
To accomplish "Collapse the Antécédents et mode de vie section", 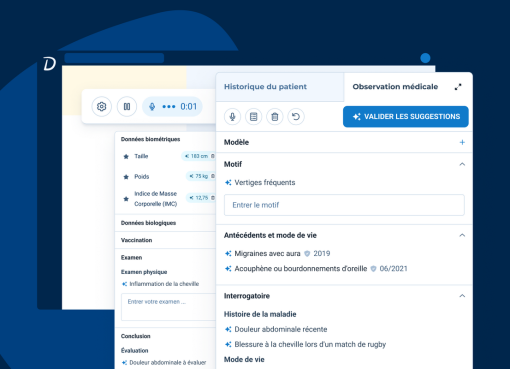I will pos(462,235).
